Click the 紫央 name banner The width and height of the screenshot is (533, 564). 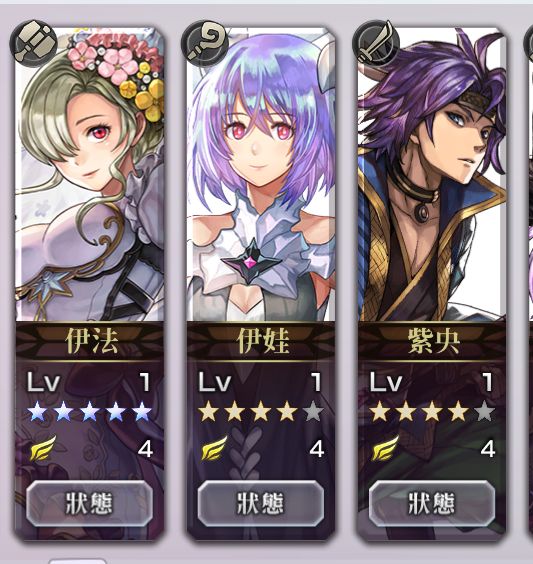(432, 341)
